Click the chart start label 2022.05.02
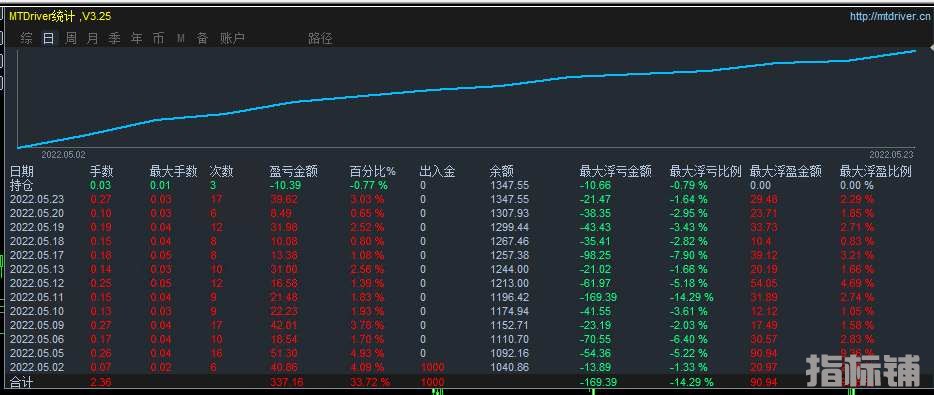This screenshot has height=395, width=934. click(x=64, y=154)
